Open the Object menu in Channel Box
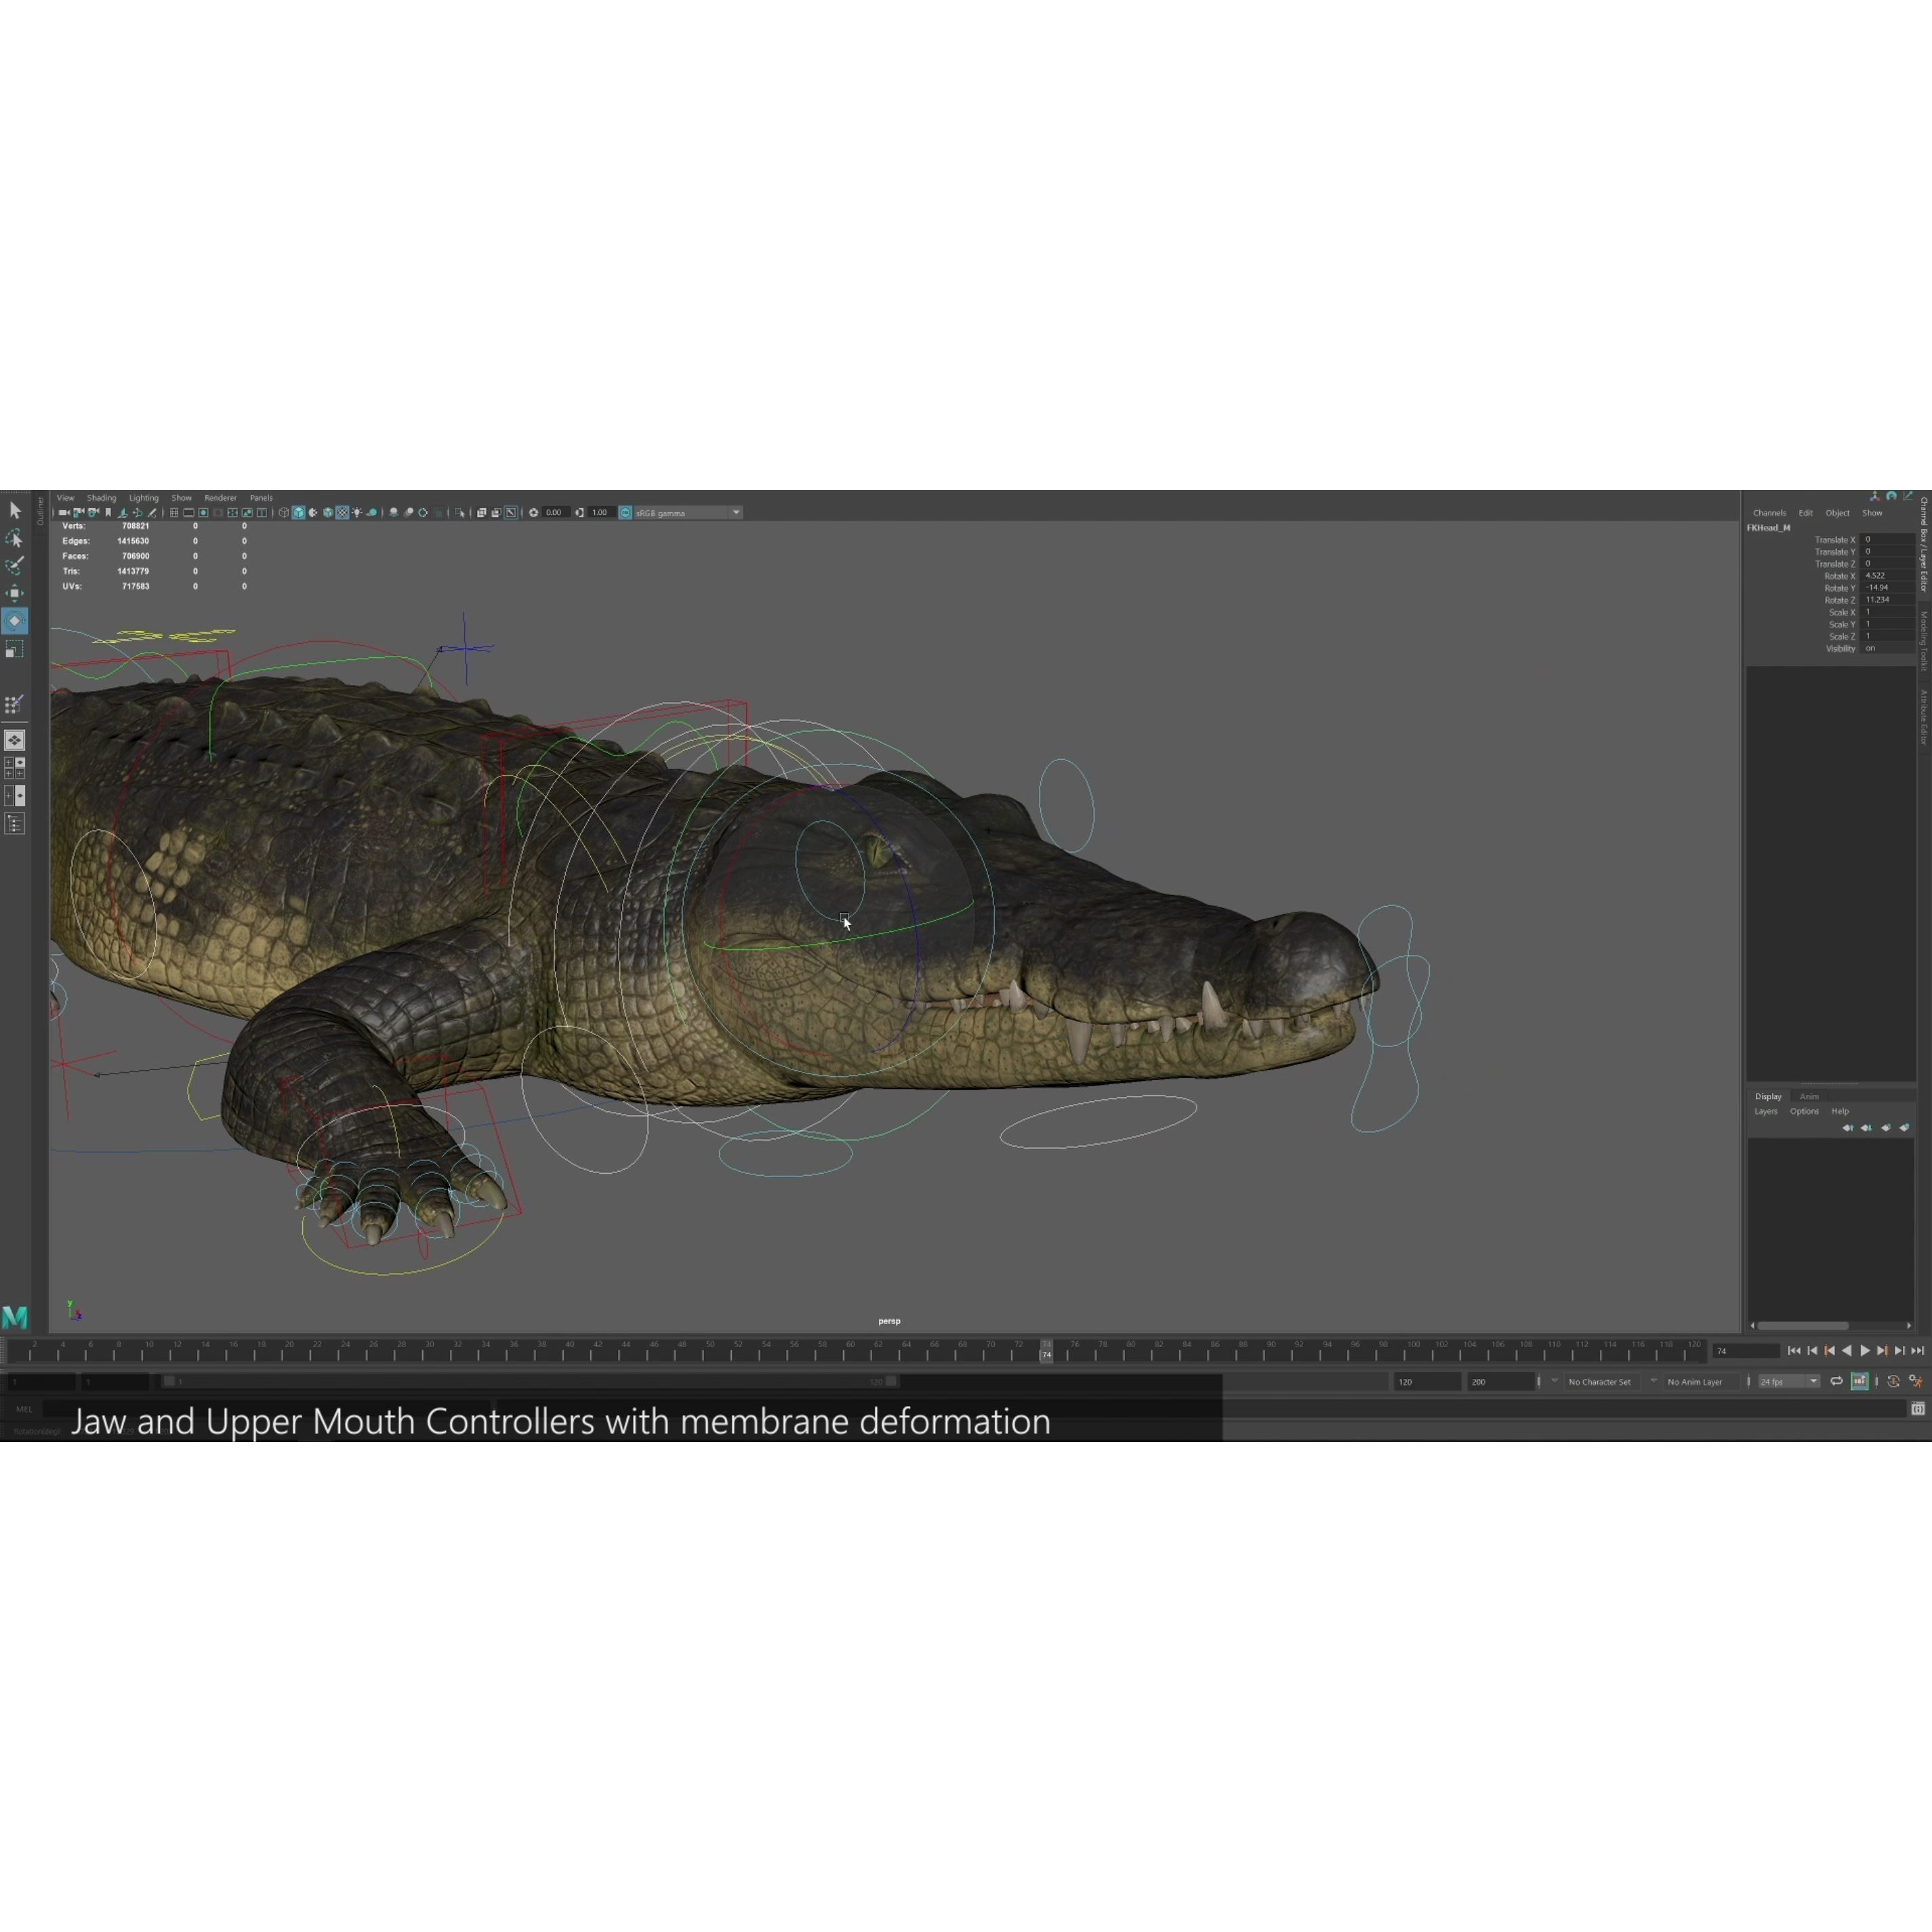Image resolution: width=1932 pixels, height=1932 pixels. click(x=1837, y=513)
